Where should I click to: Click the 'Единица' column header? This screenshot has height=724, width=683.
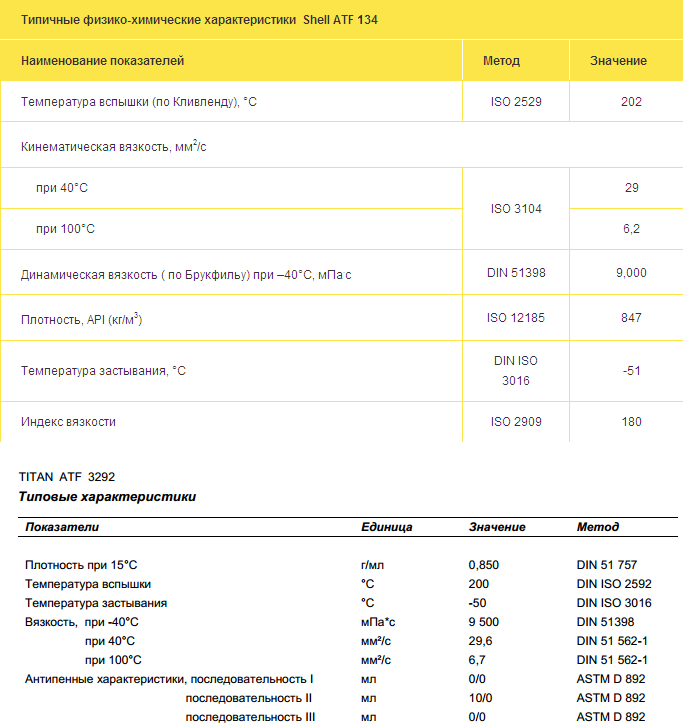(x=386, y=527)
